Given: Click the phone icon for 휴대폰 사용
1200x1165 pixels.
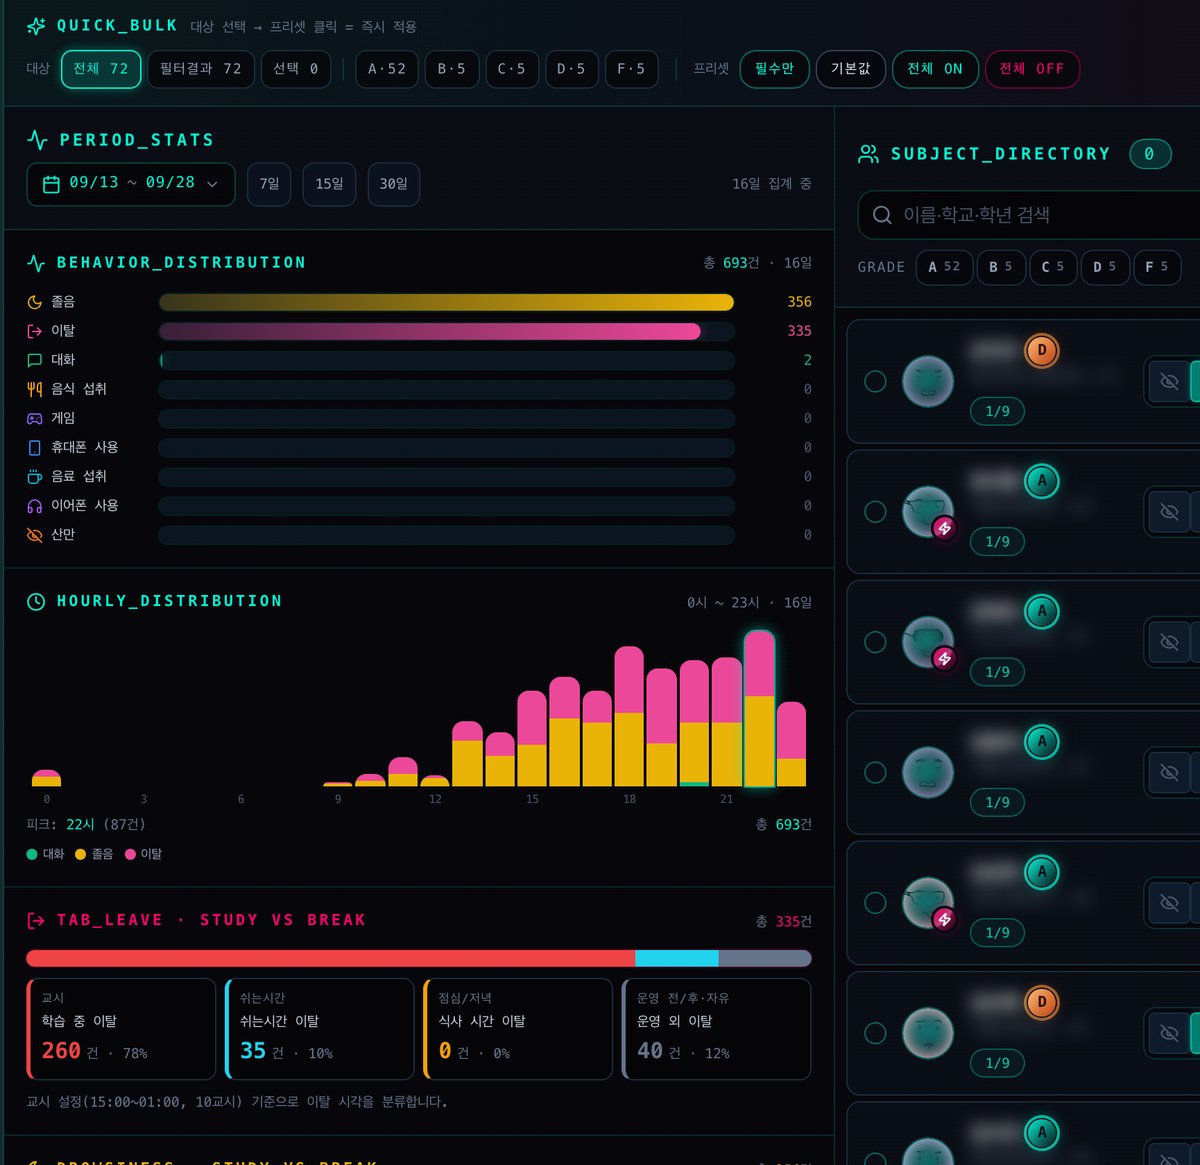Looking at the screenshot, I should (35, 447).
